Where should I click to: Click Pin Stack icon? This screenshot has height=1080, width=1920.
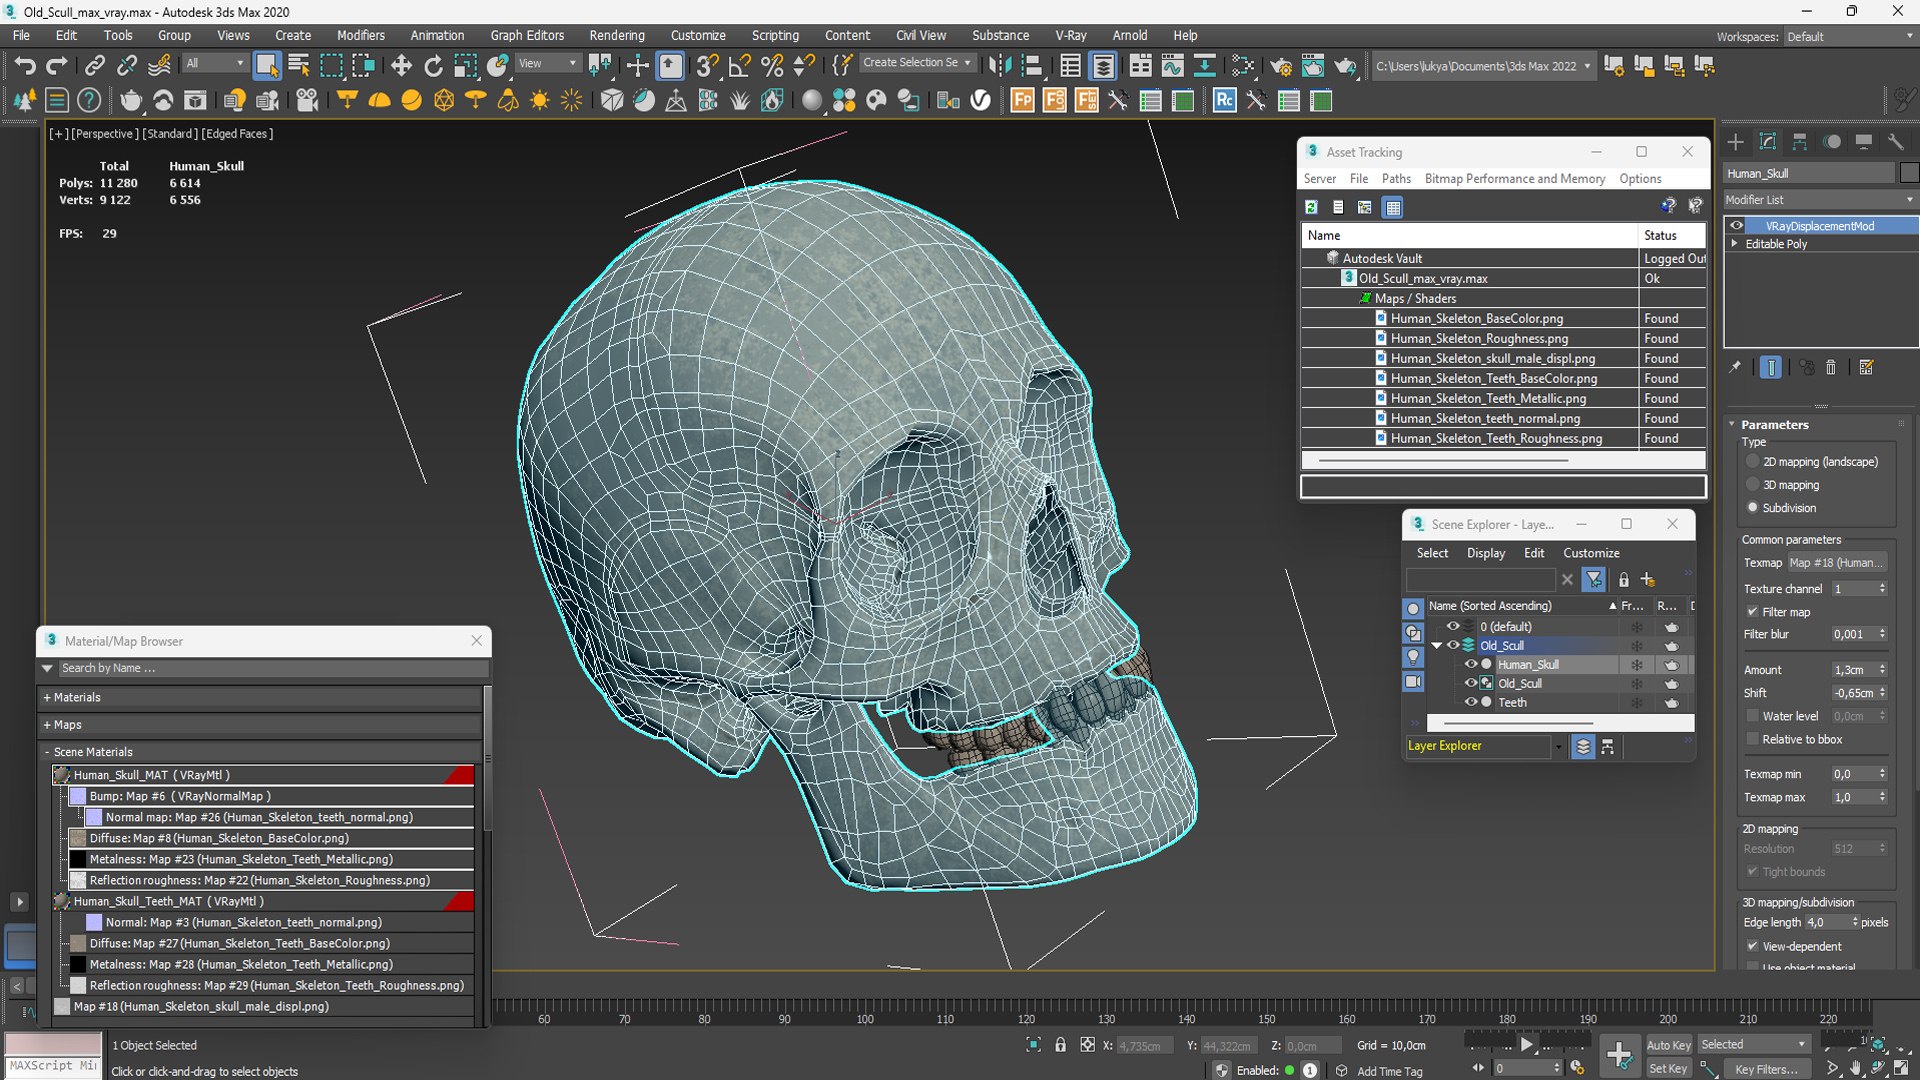(1735, 368)
